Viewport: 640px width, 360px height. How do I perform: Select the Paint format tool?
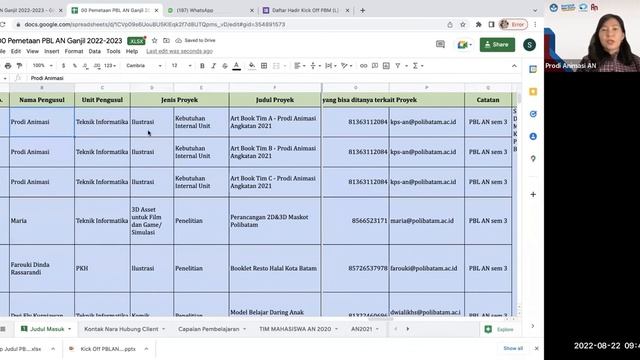[19, 66]
